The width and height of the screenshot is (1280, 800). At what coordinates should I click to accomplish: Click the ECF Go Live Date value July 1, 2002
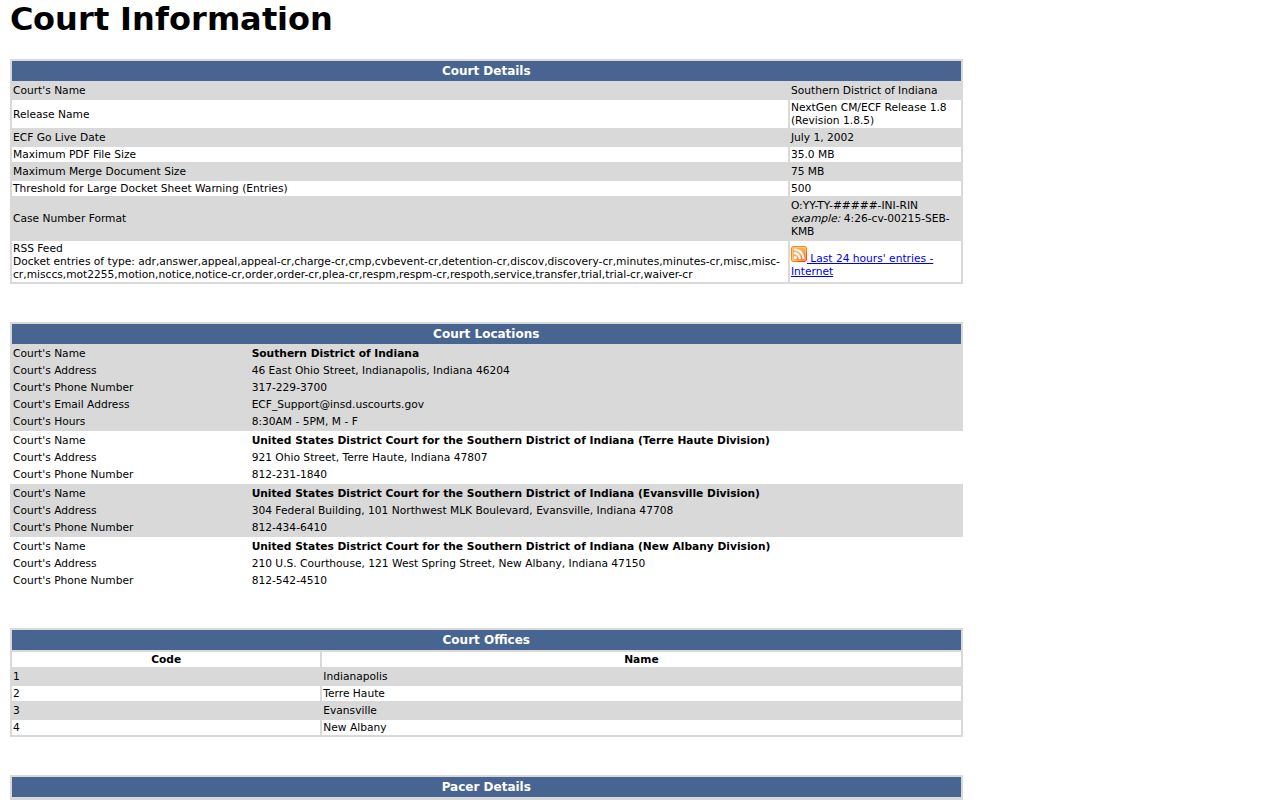tap(822, 137)
